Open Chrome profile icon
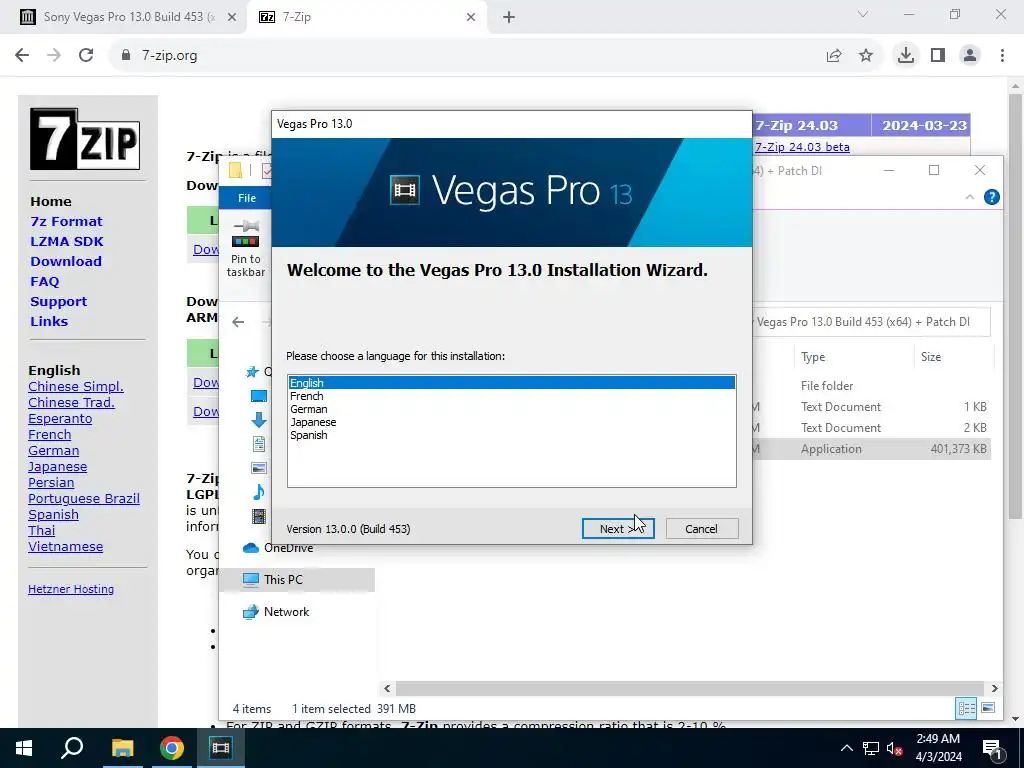 coord(970,56)
